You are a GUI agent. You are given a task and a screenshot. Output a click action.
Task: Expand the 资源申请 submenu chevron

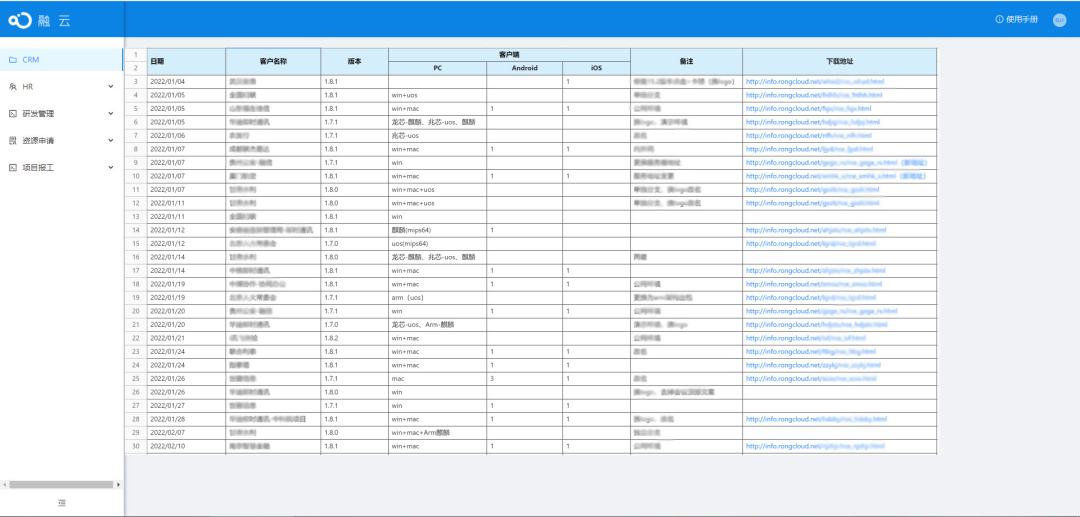coord(111,141)
